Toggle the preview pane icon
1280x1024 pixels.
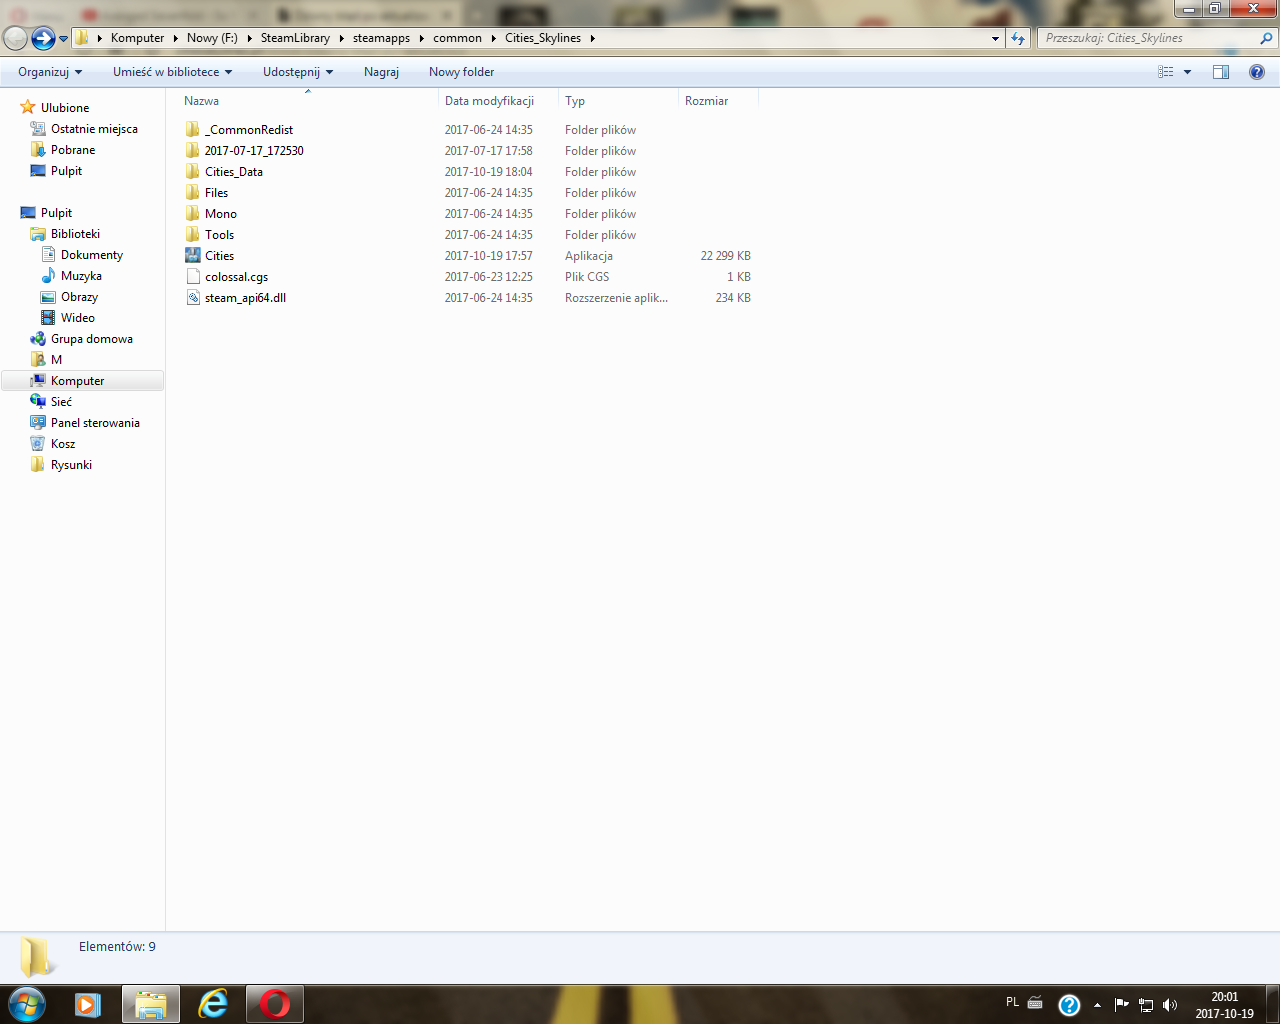tap(1221, 72)
